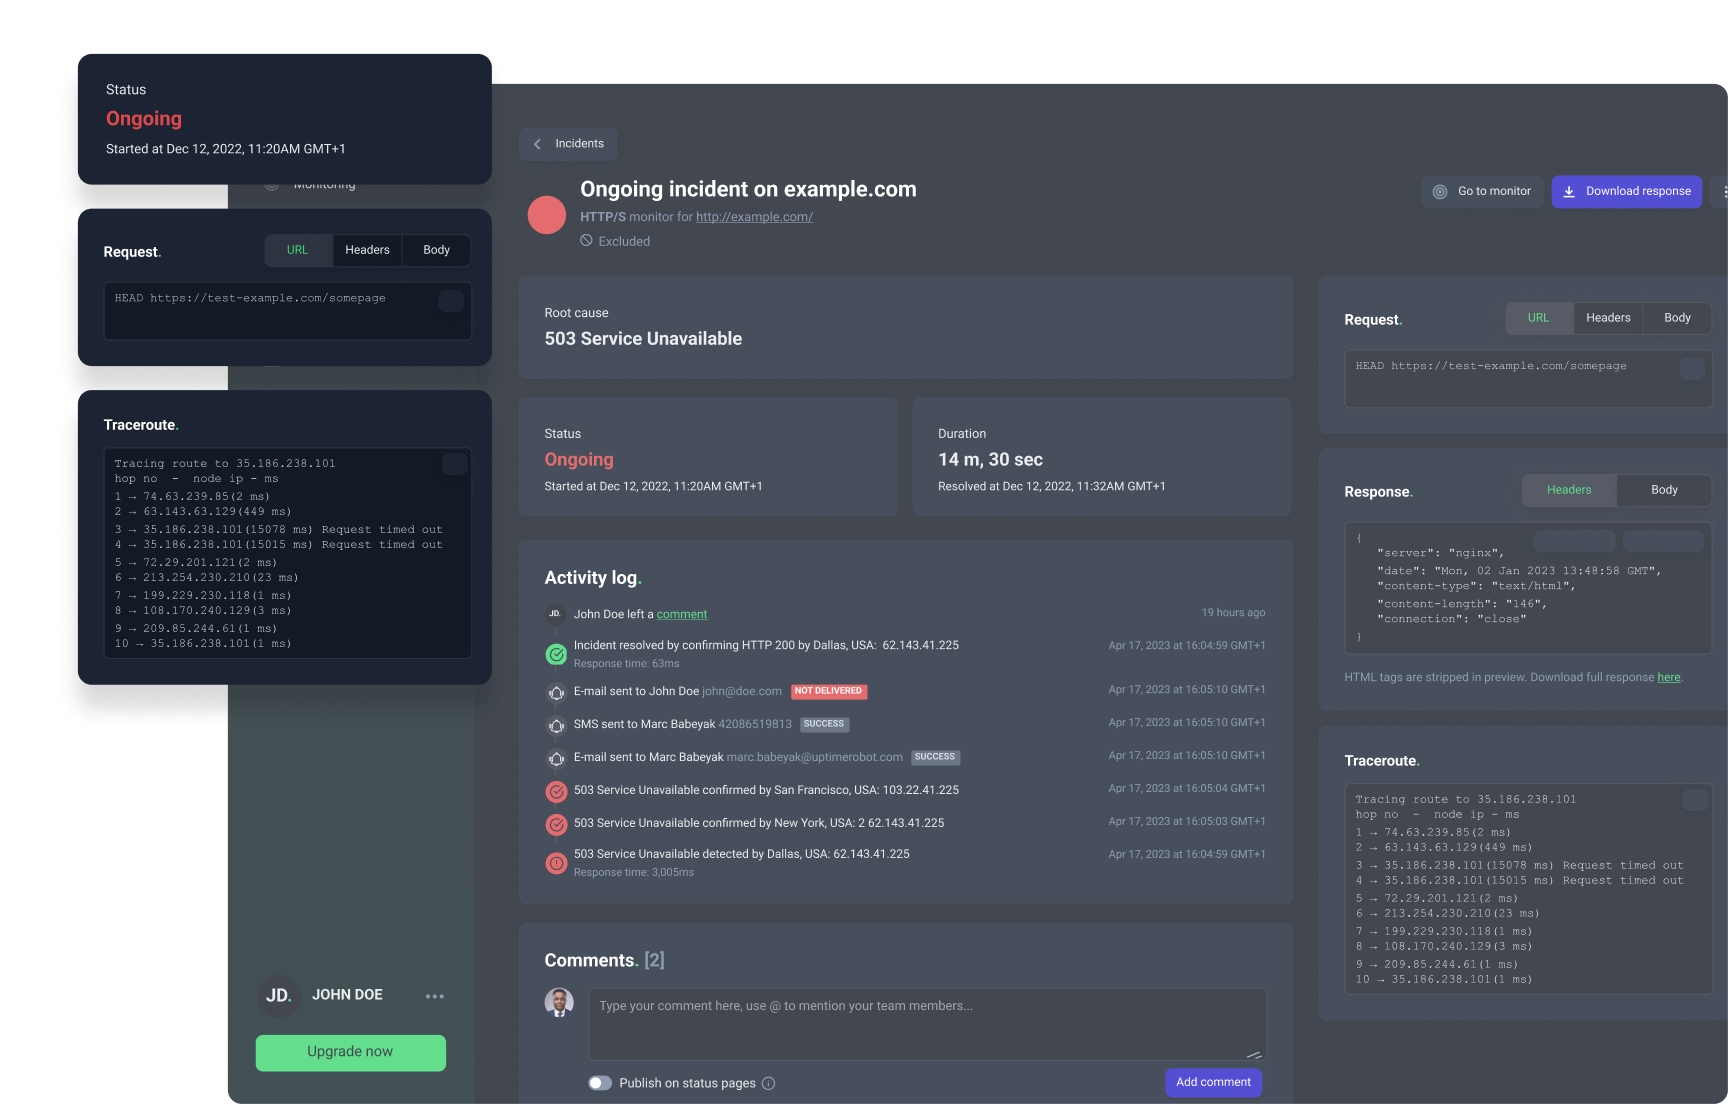Select the Headers tab in left Request panel
Viewport: 1728px width, 1104px height.
coord(367,250)
